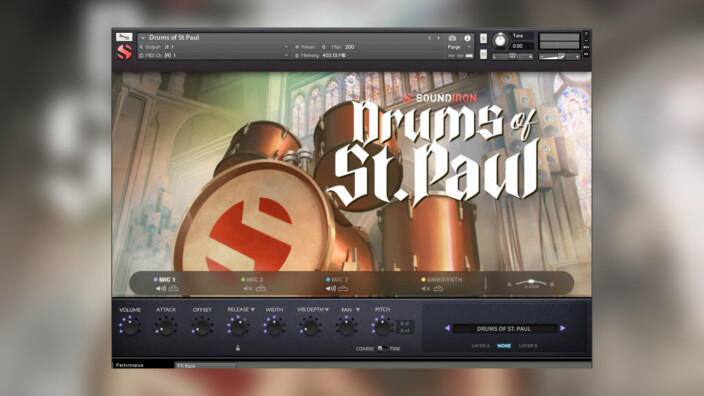Image resolution: width=704 pixels, height=396 pixels.
Task: Click AMBISYNTH output routing icon
Action: click(439, 289)
